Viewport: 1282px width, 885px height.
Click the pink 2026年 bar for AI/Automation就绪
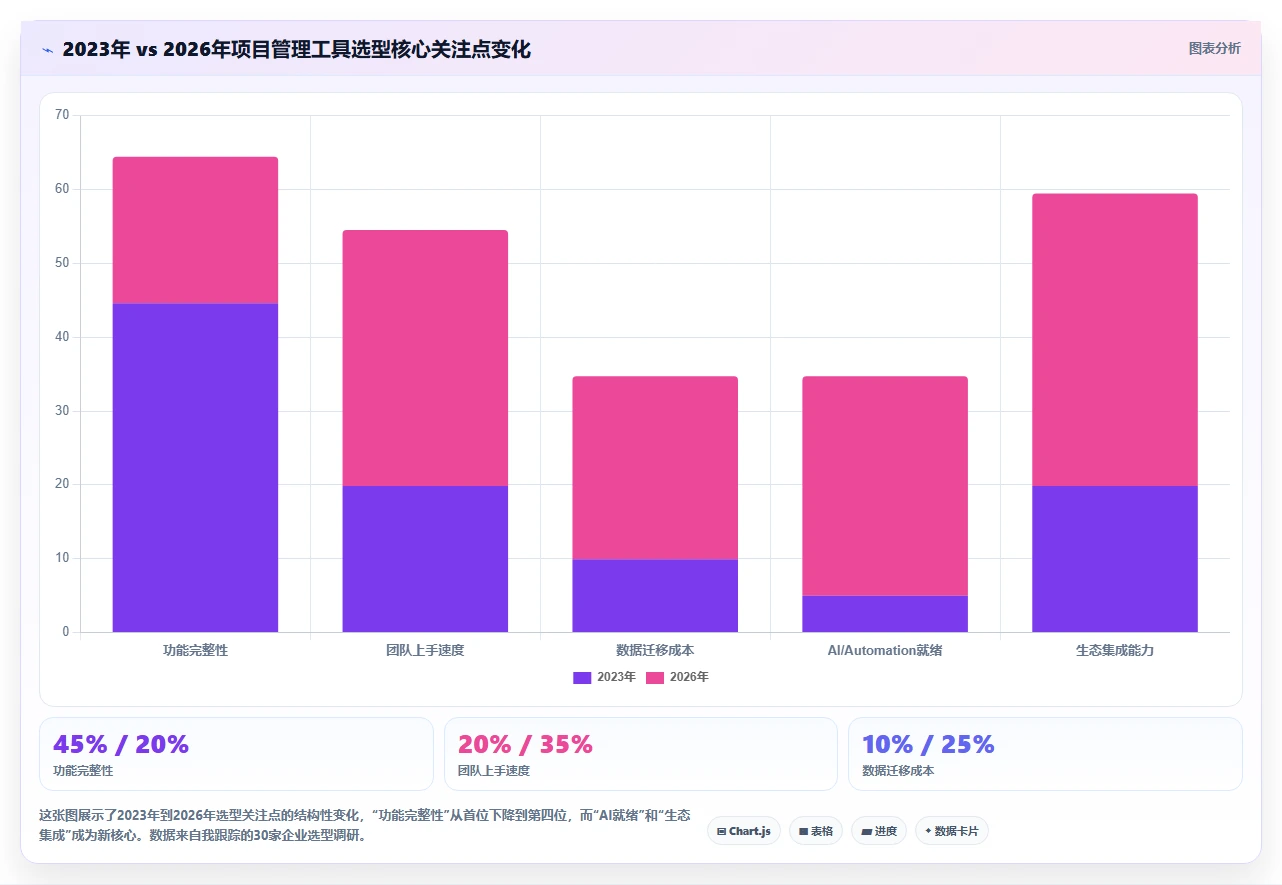[x=885, y=486]
